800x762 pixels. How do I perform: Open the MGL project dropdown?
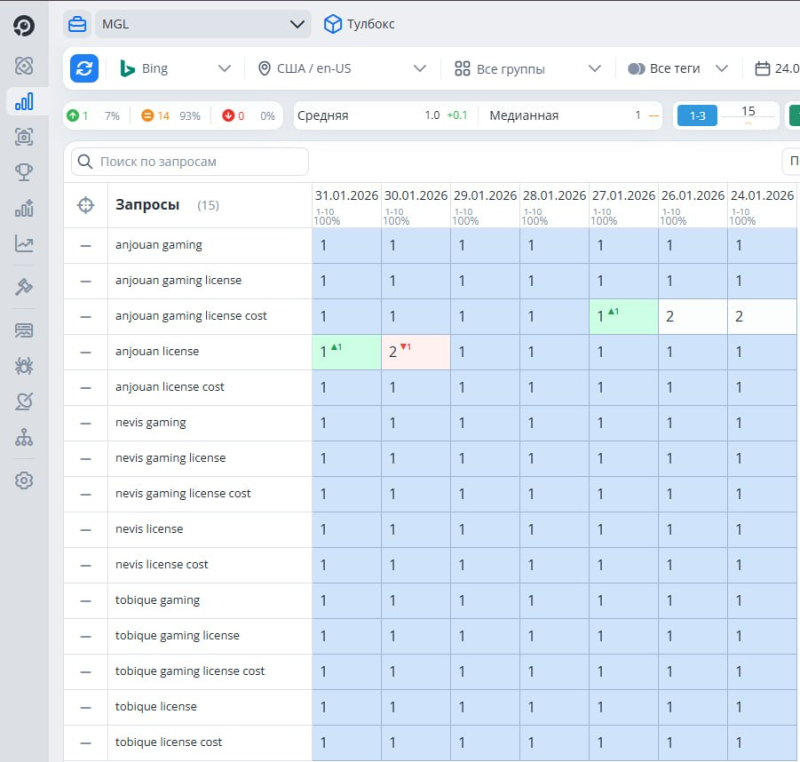point(203,24)
